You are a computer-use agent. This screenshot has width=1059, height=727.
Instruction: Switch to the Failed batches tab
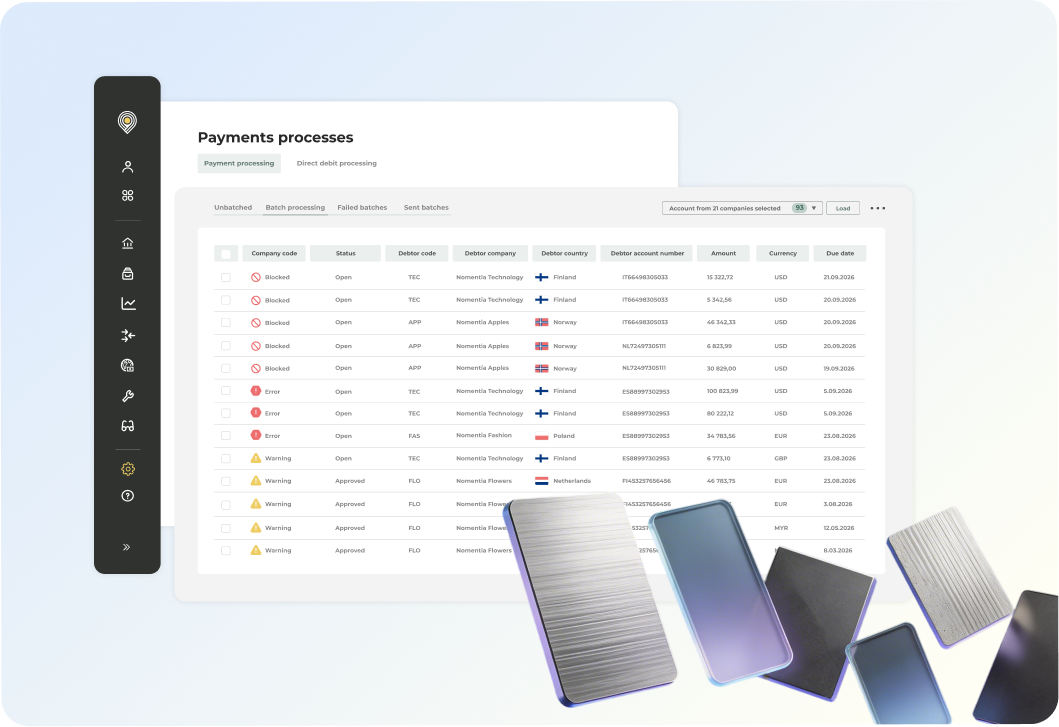(362, 208)
